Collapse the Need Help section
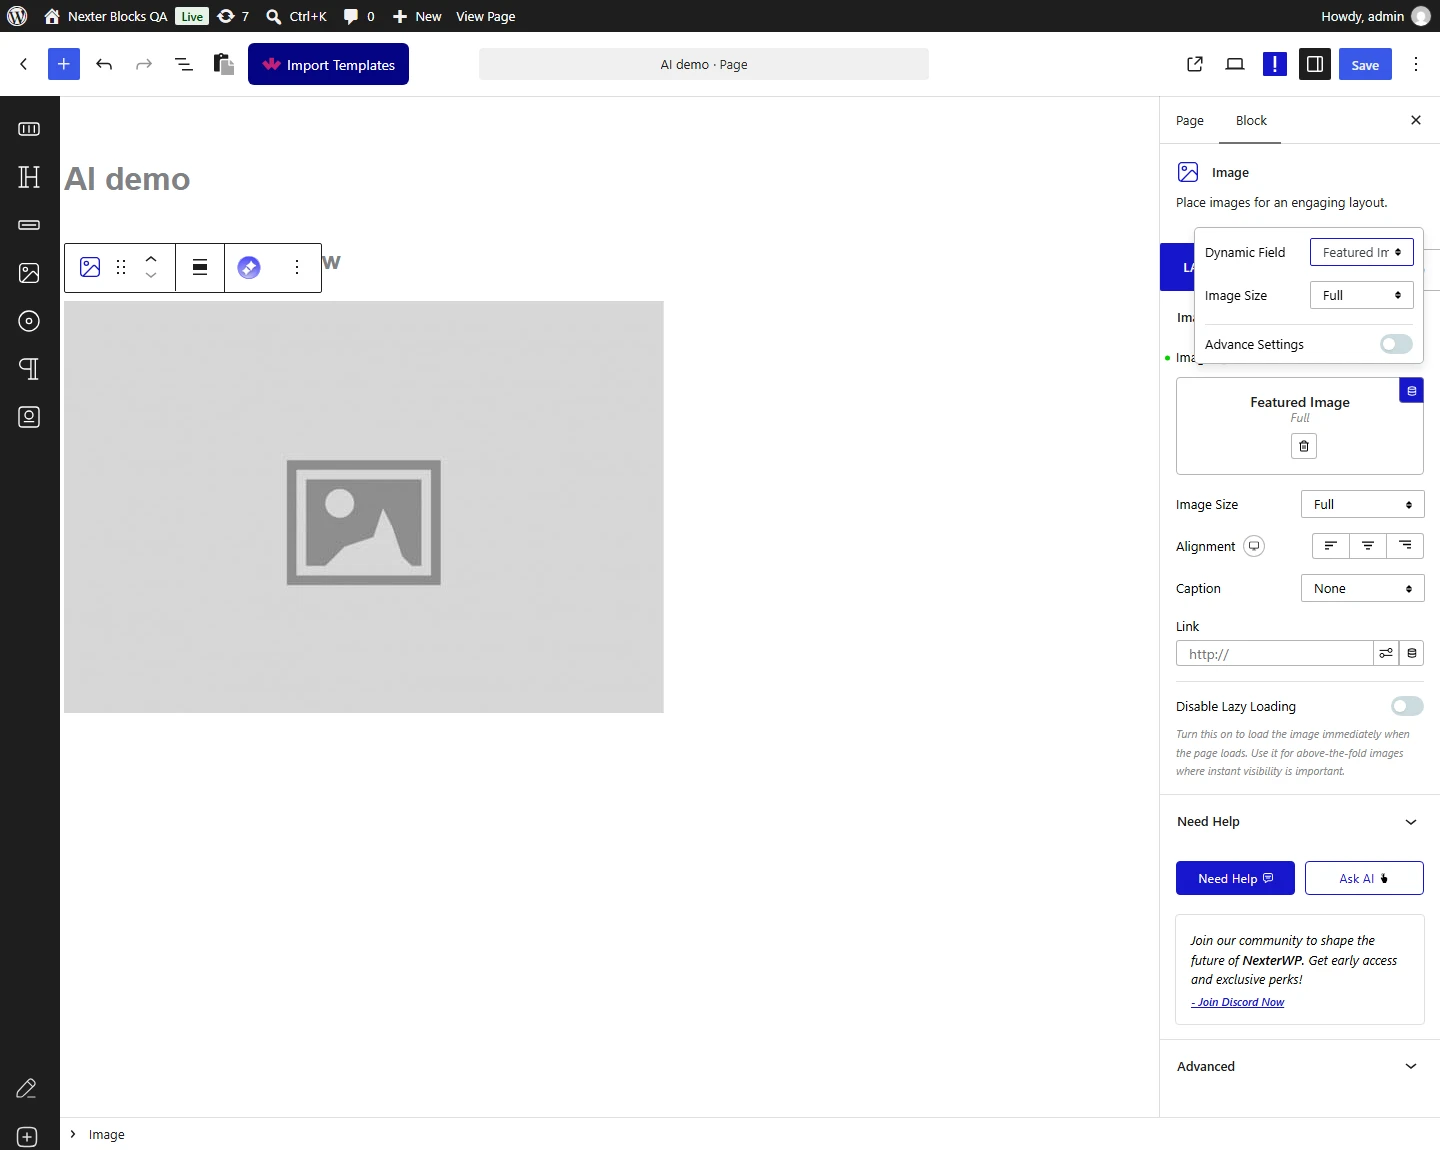Viewport: 1440px width, 1150px height. [x=1300, y=822]
